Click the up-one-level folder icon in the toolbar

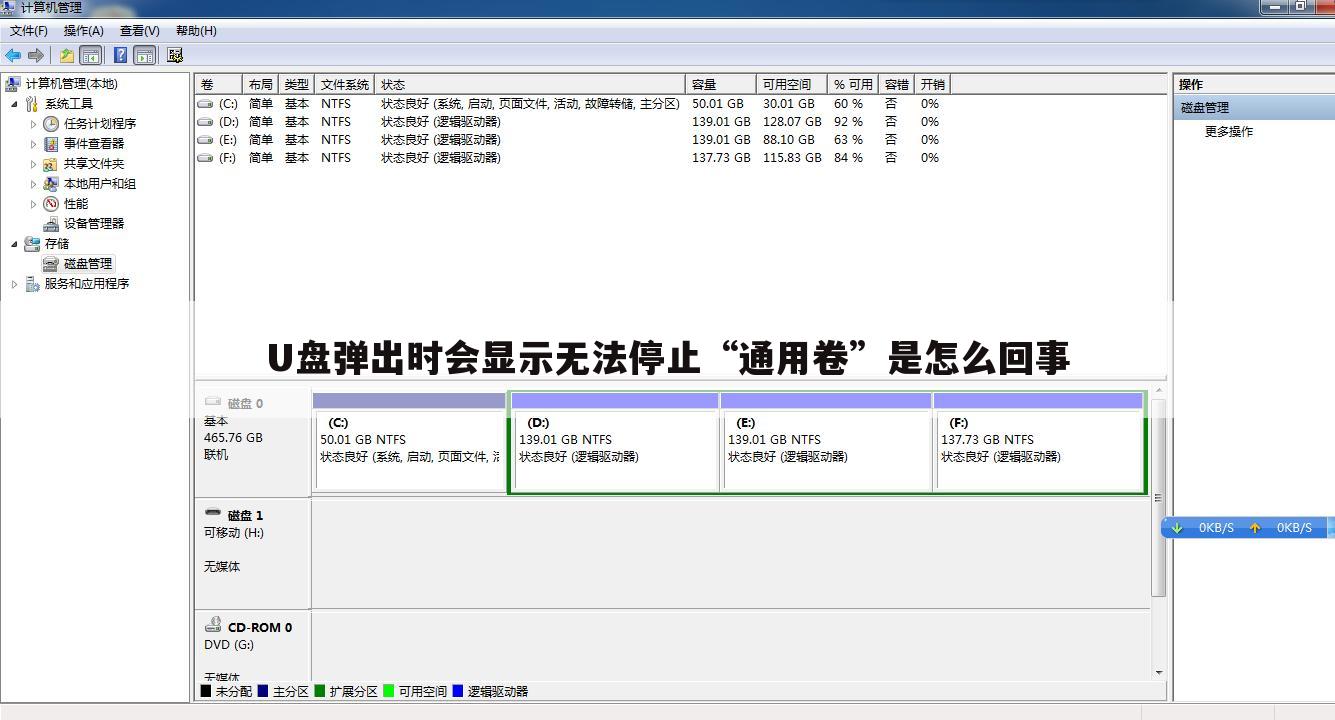click(x=66, y=55)
